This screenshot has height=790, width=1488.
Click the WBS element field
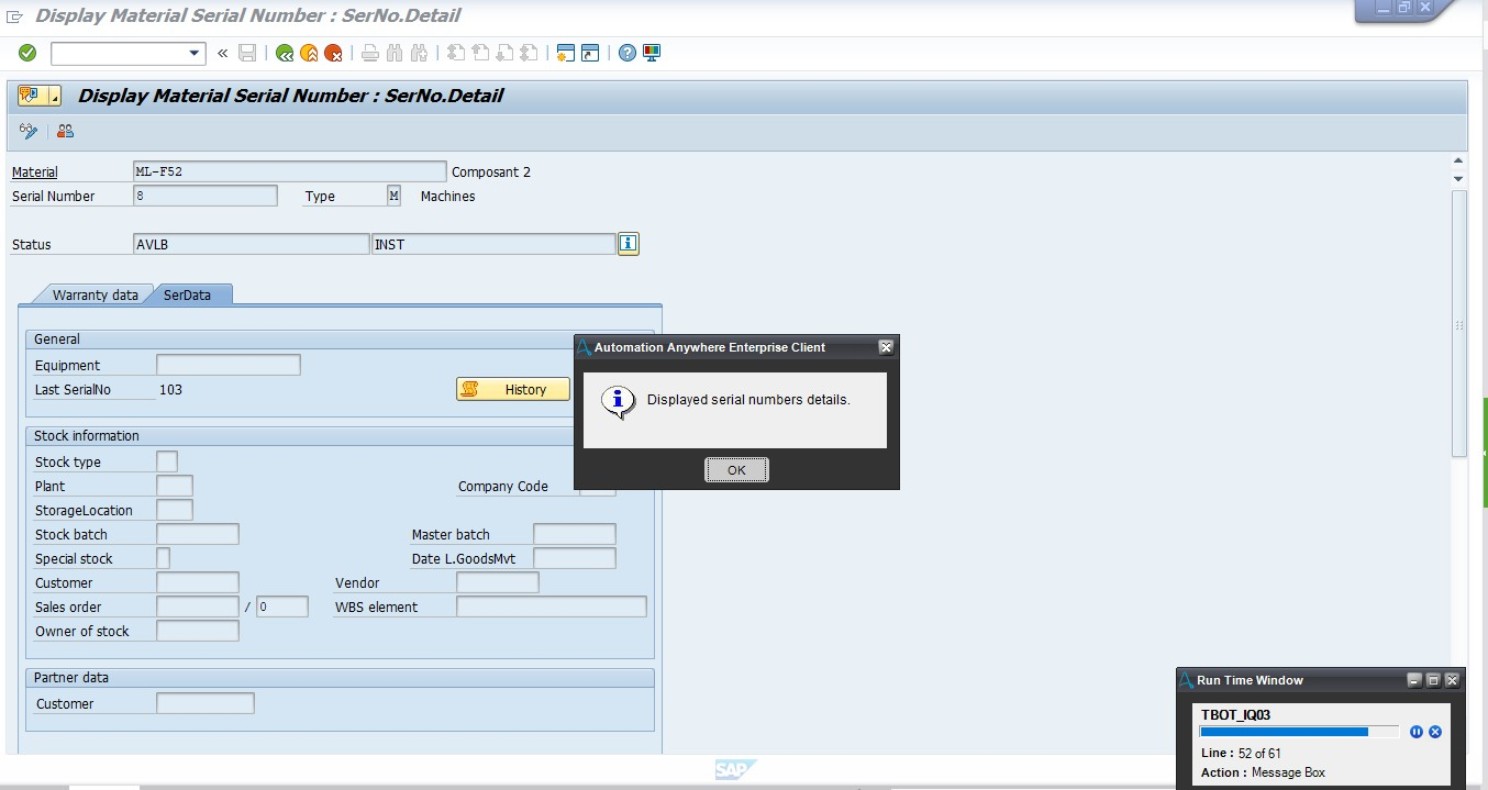(551, 606)
